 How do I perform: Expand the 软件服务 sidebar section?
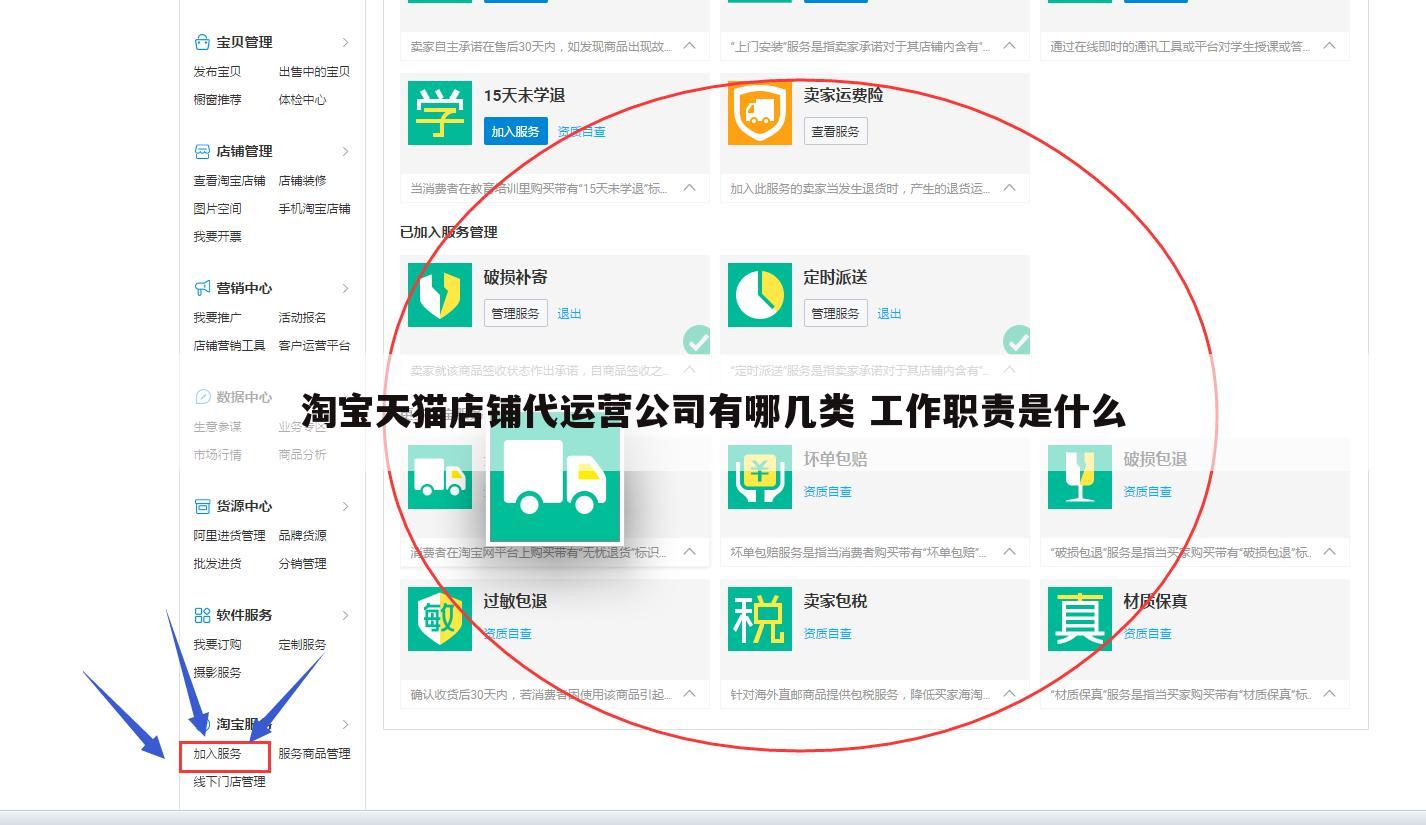(345, 615)
